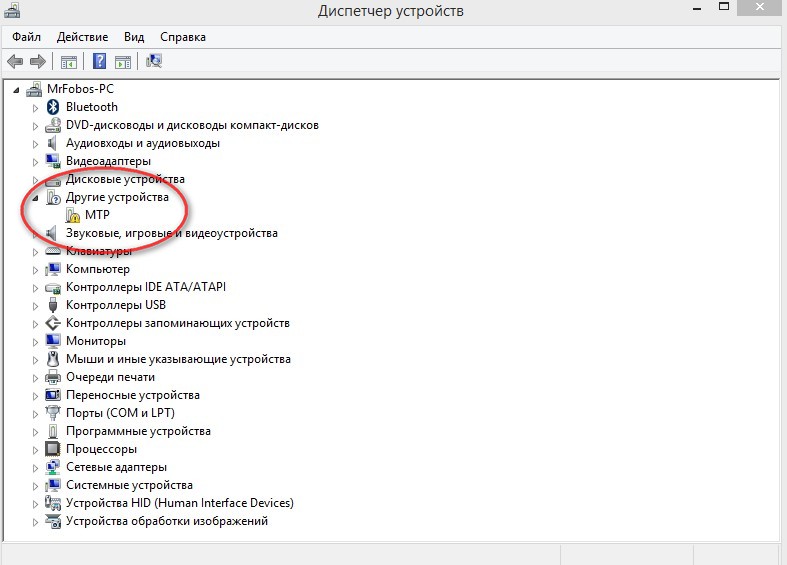Select the Порты (COM и LPT) label
Viewport: 787px width, 565px height.
(x=120, y=413)
